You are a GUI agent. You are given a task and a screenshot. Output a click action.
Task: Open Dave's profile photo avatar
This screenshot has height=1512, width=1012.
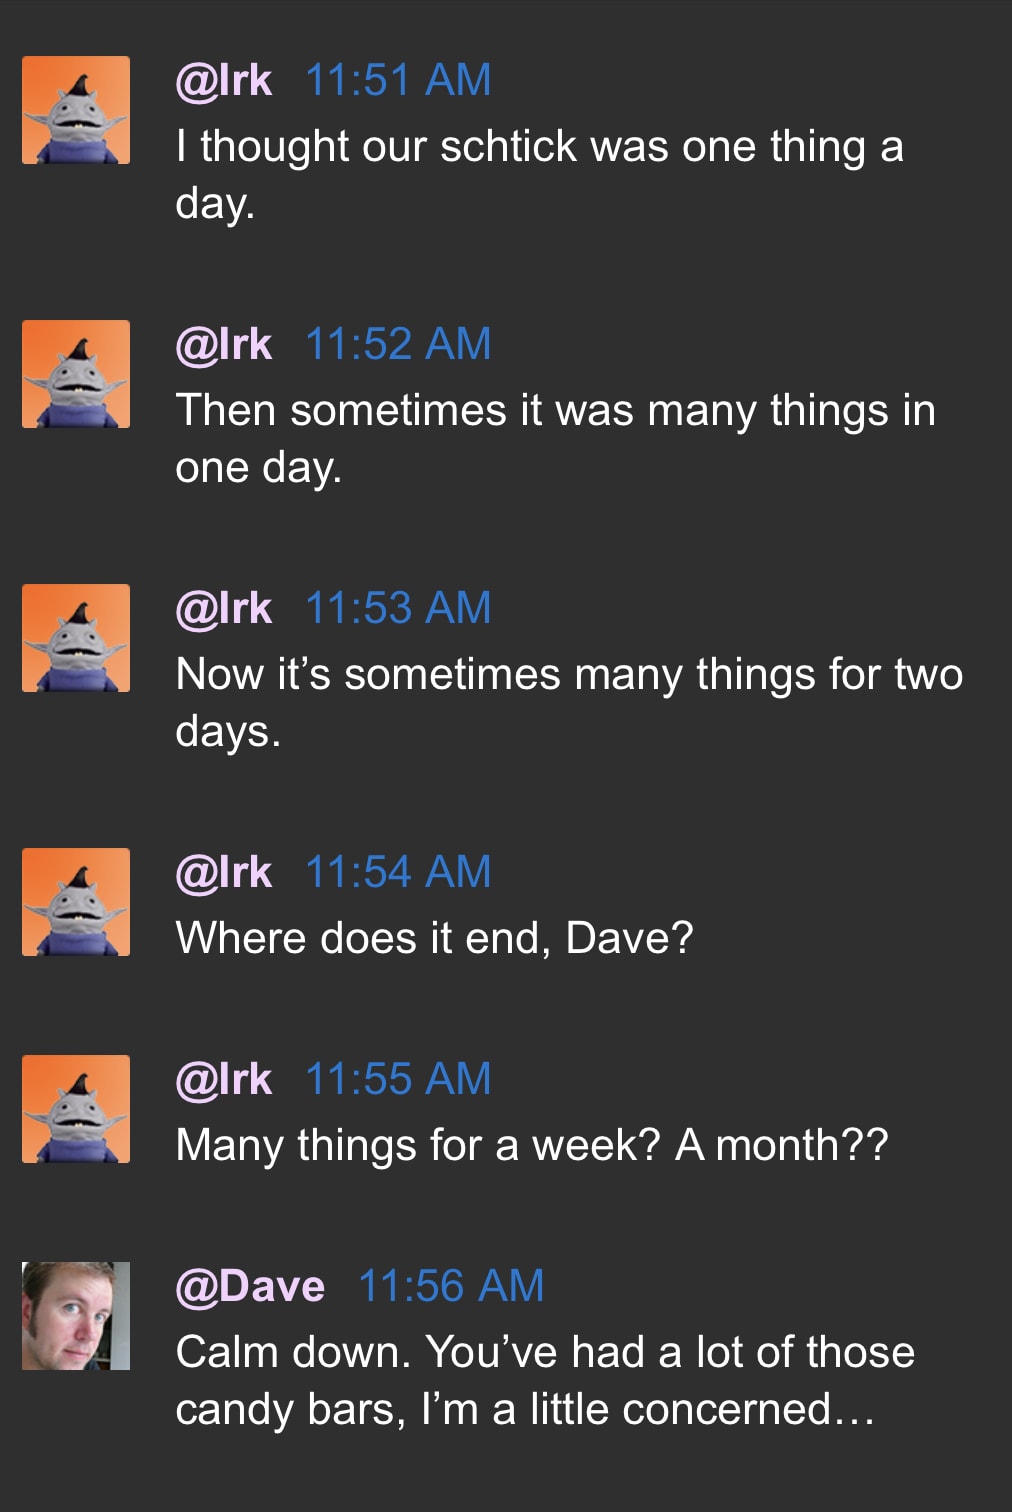[x=76, y=1316]
